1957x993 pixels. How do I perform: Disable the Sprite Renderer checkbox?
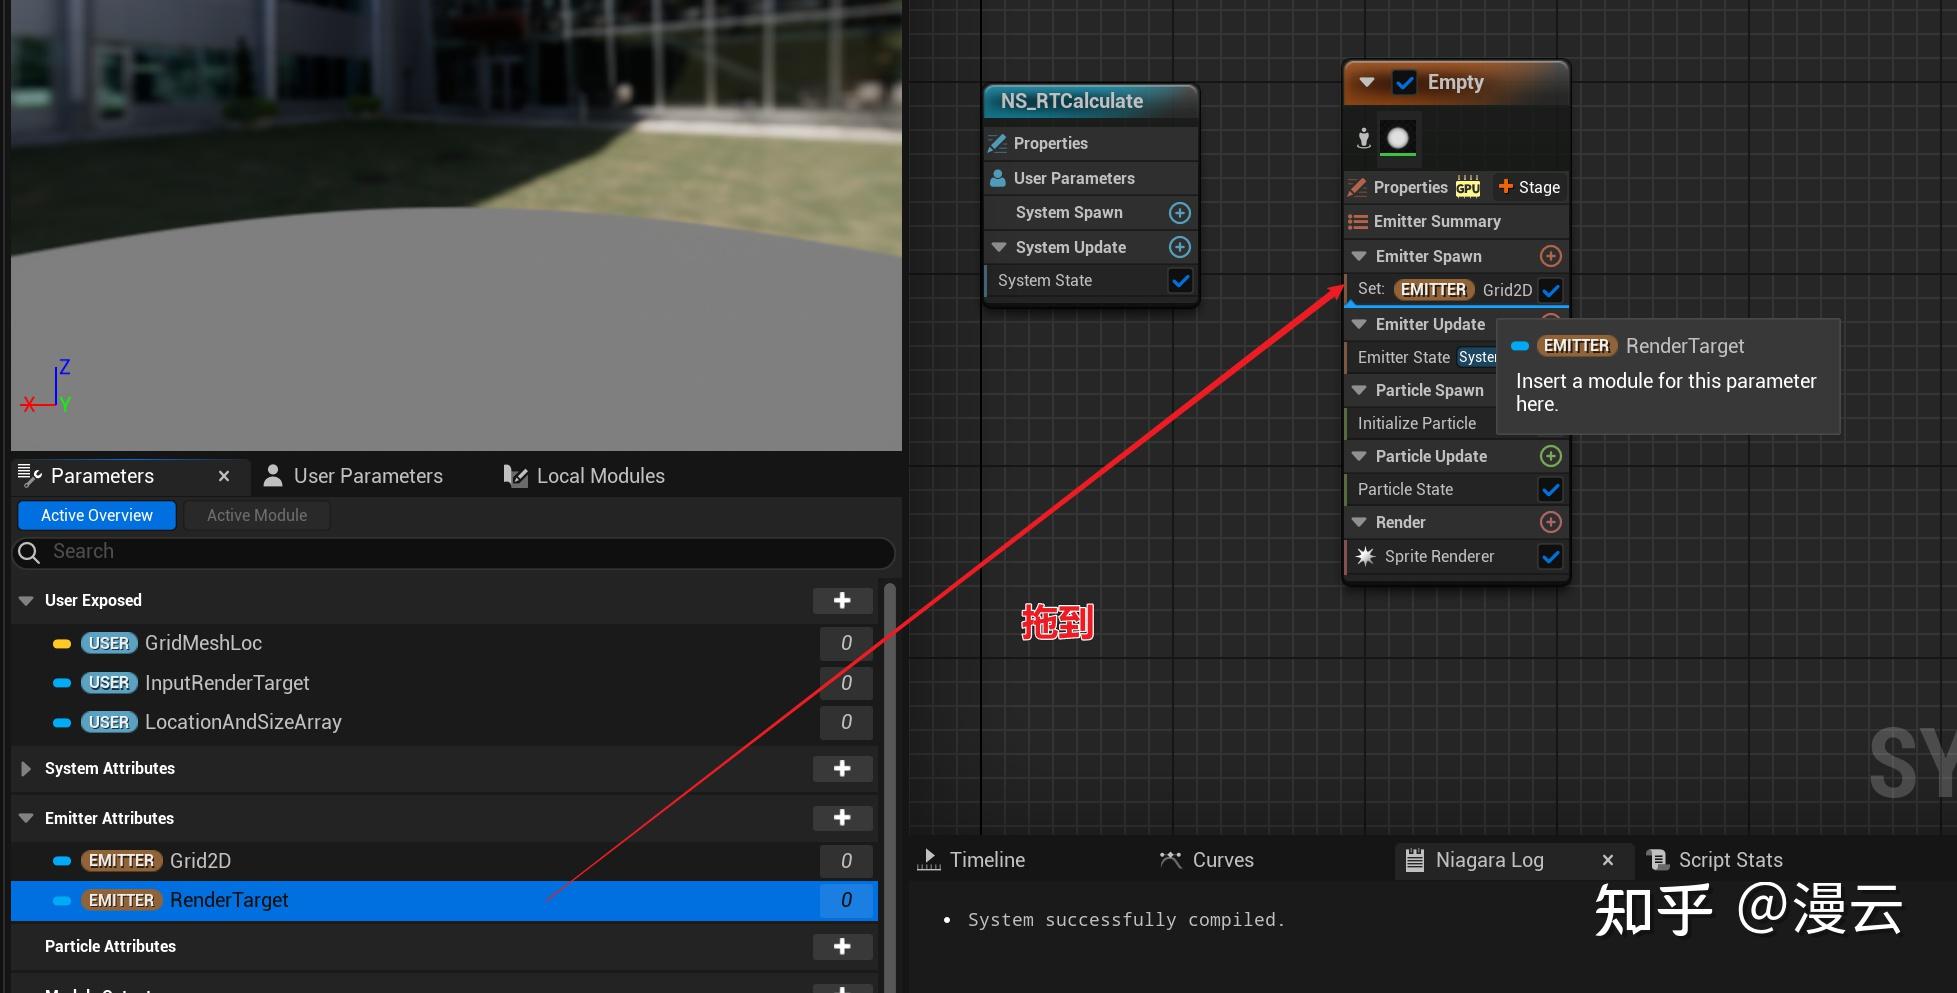1551,557
